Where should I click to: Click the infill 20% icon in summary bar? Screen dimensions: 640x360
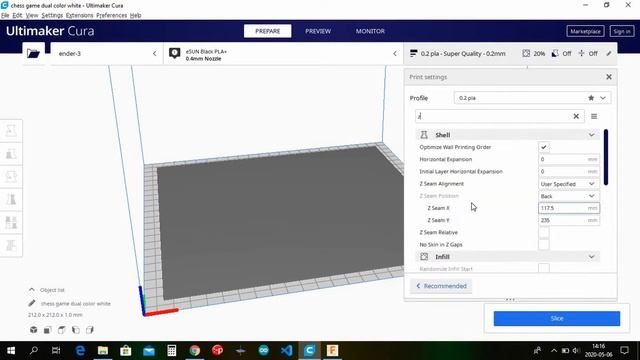point(526,53)
